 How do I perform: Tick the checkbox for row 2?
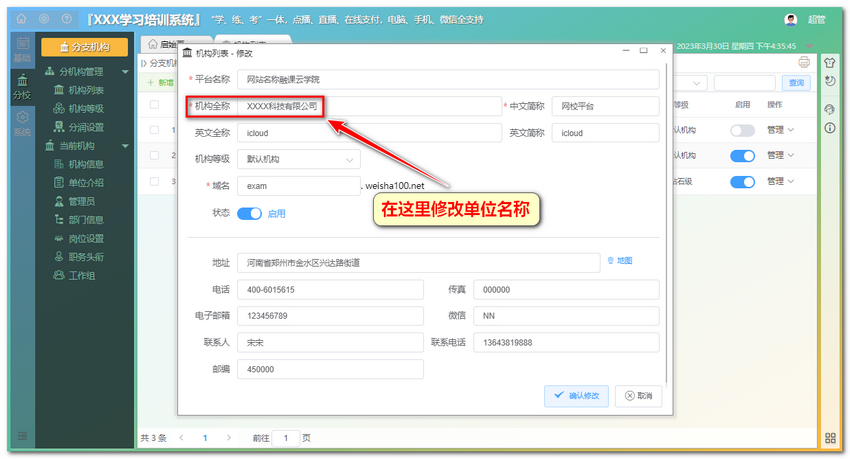pos(154,156)
